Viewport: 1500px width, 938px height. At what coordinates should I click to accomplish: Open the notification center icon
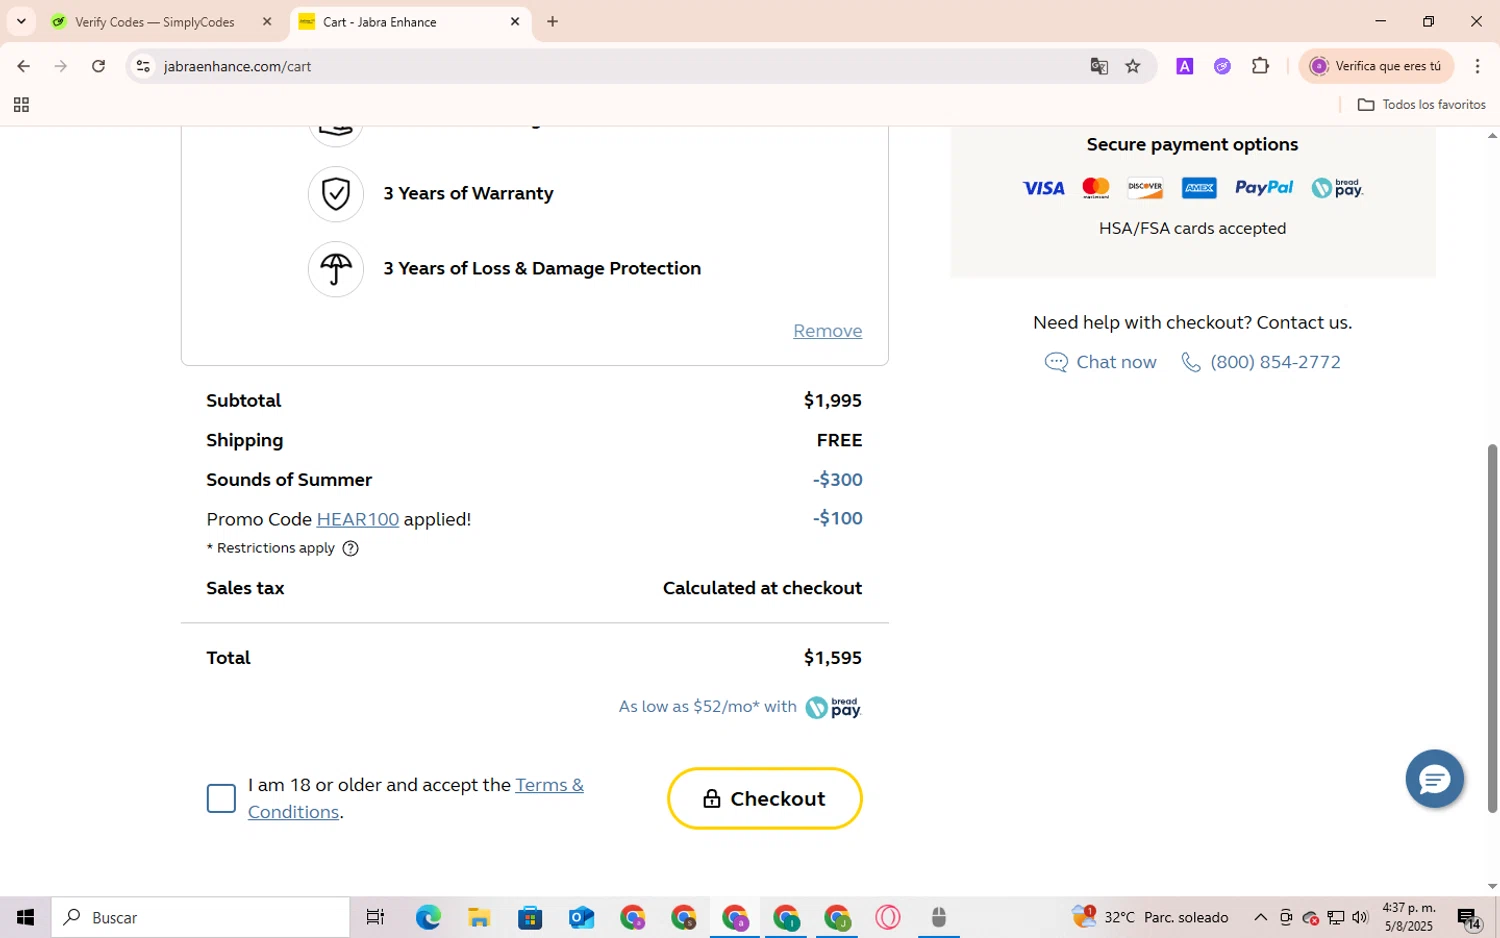pyautogui.click(x=1468, y=917)
